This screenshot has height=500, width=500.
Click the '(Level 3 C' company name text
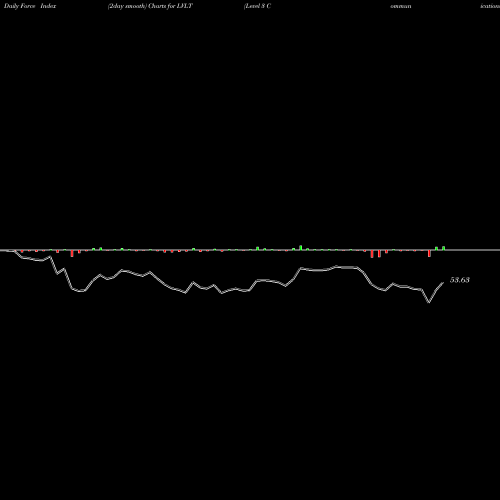point(257,6)
